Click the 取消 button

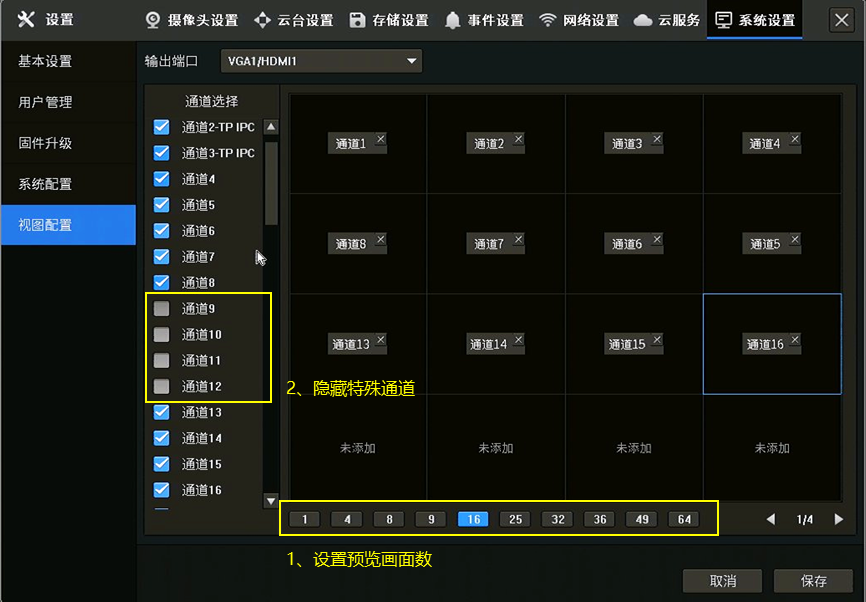[722, 581]
